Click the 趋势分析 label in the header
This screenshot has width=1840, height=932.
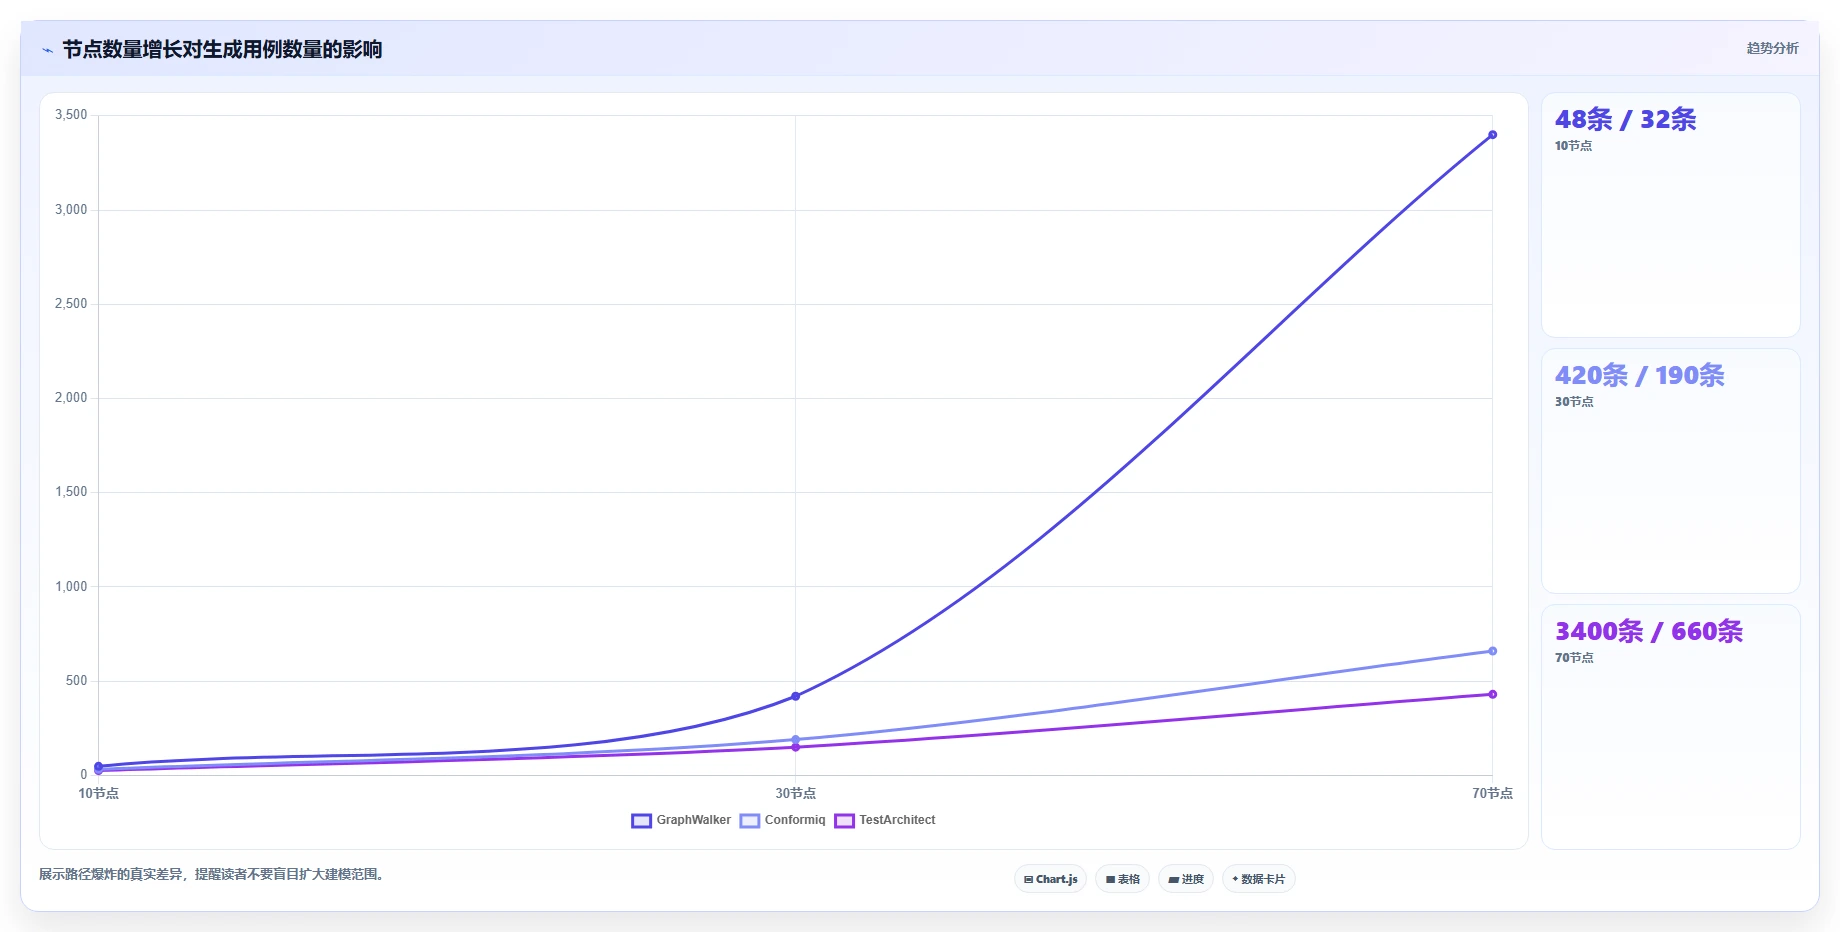click(1772, 48)
